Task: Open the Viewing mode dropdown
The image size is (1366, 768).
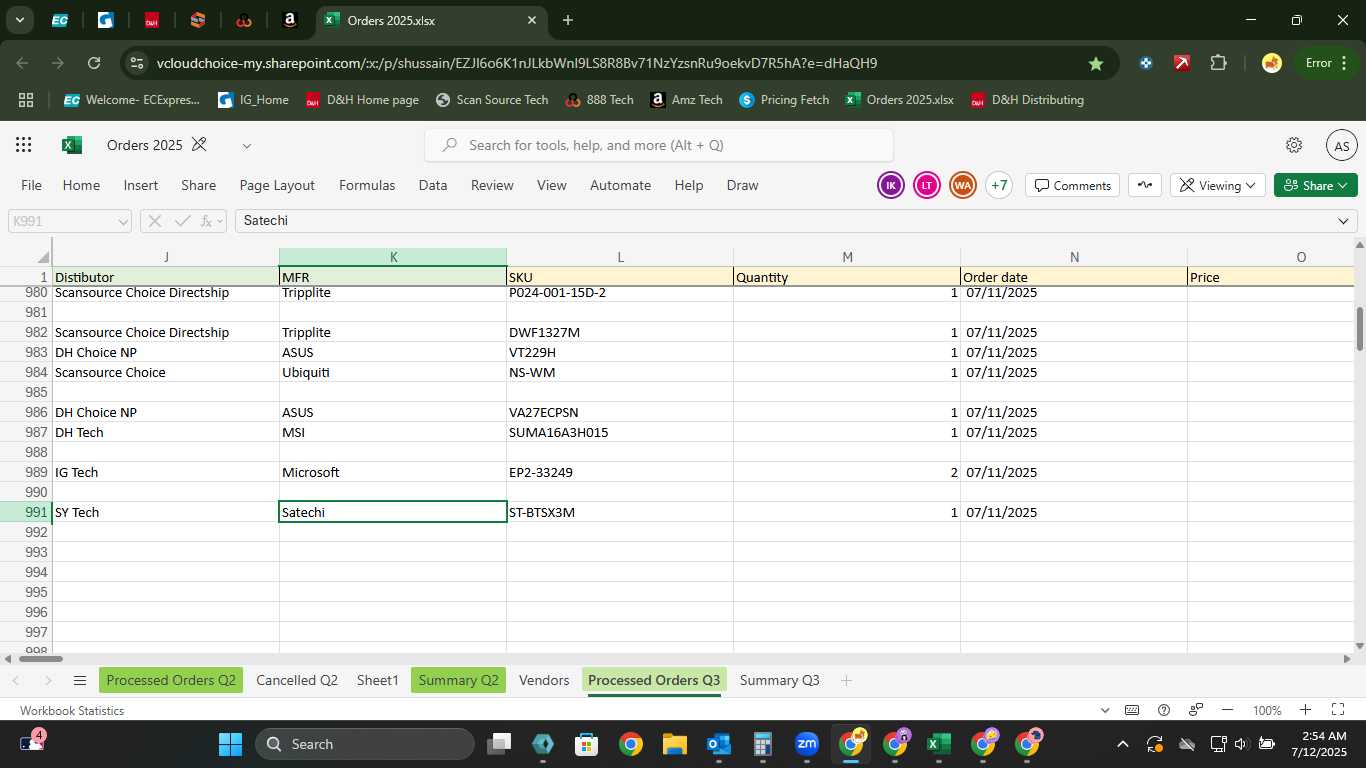Action: 1218,185
